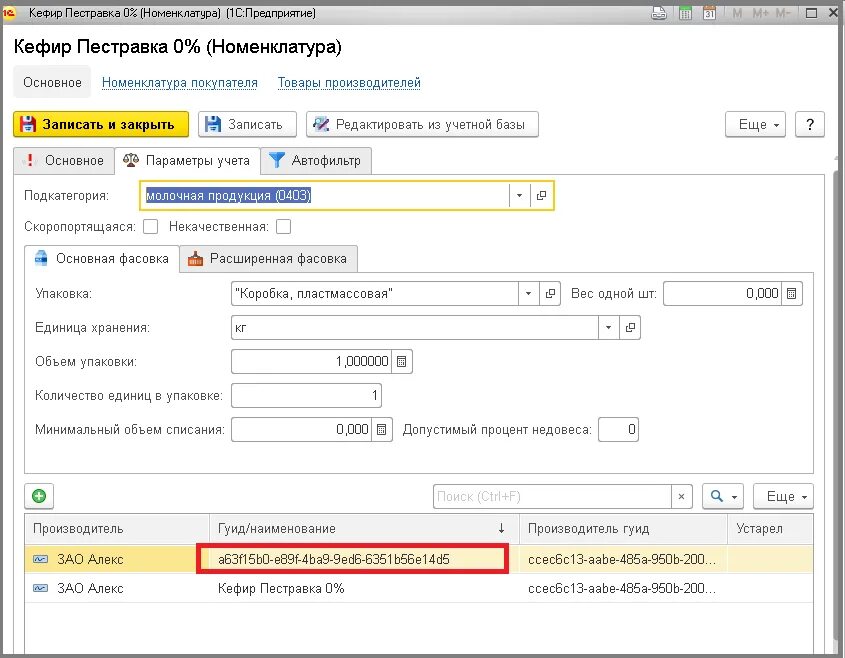Open calculator for Минимальный объем списания

pos(382,430)
